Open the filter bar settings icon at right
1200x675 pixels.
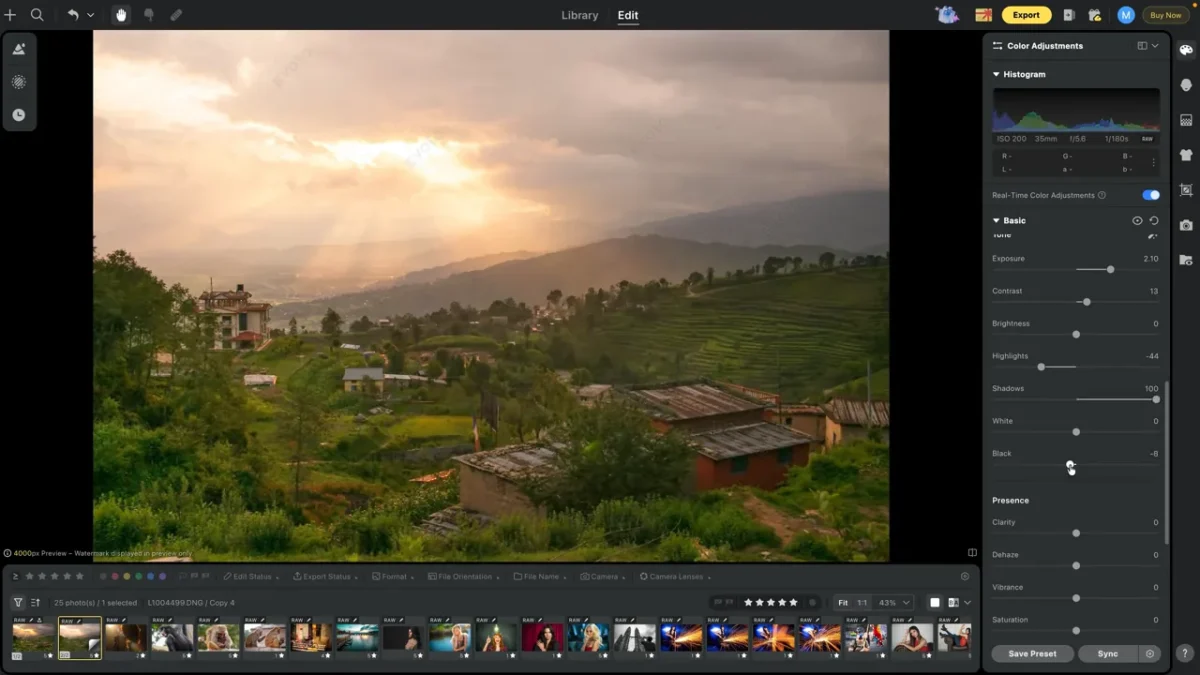pyautogui.click(x=965, y=576)
